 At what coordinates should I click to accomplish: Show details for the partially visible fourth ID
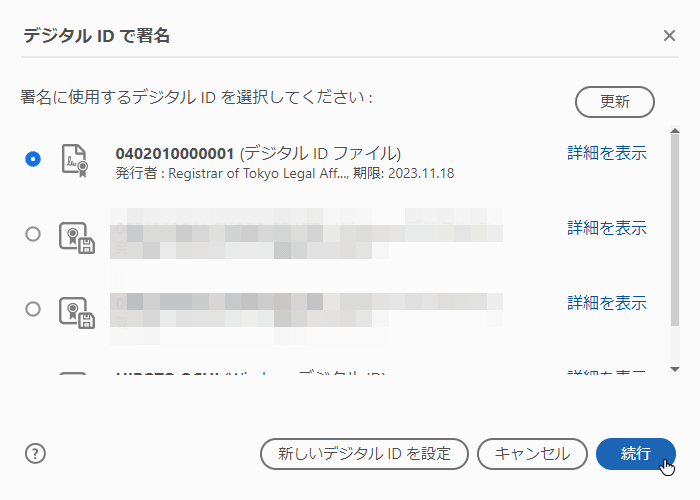coord(607,374)
